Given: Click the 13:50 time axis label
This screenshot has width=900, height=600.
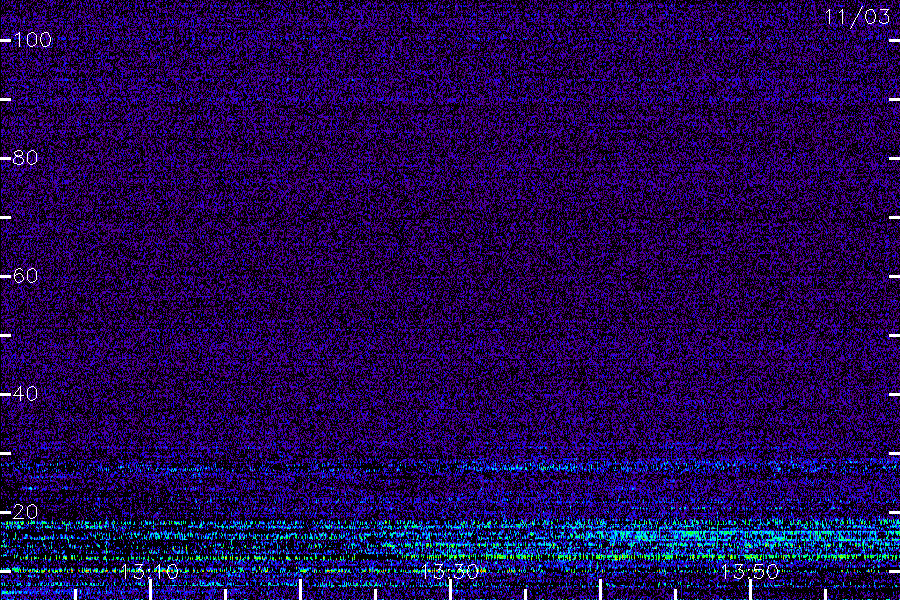Looking at the screenshot, I should 750,571.
